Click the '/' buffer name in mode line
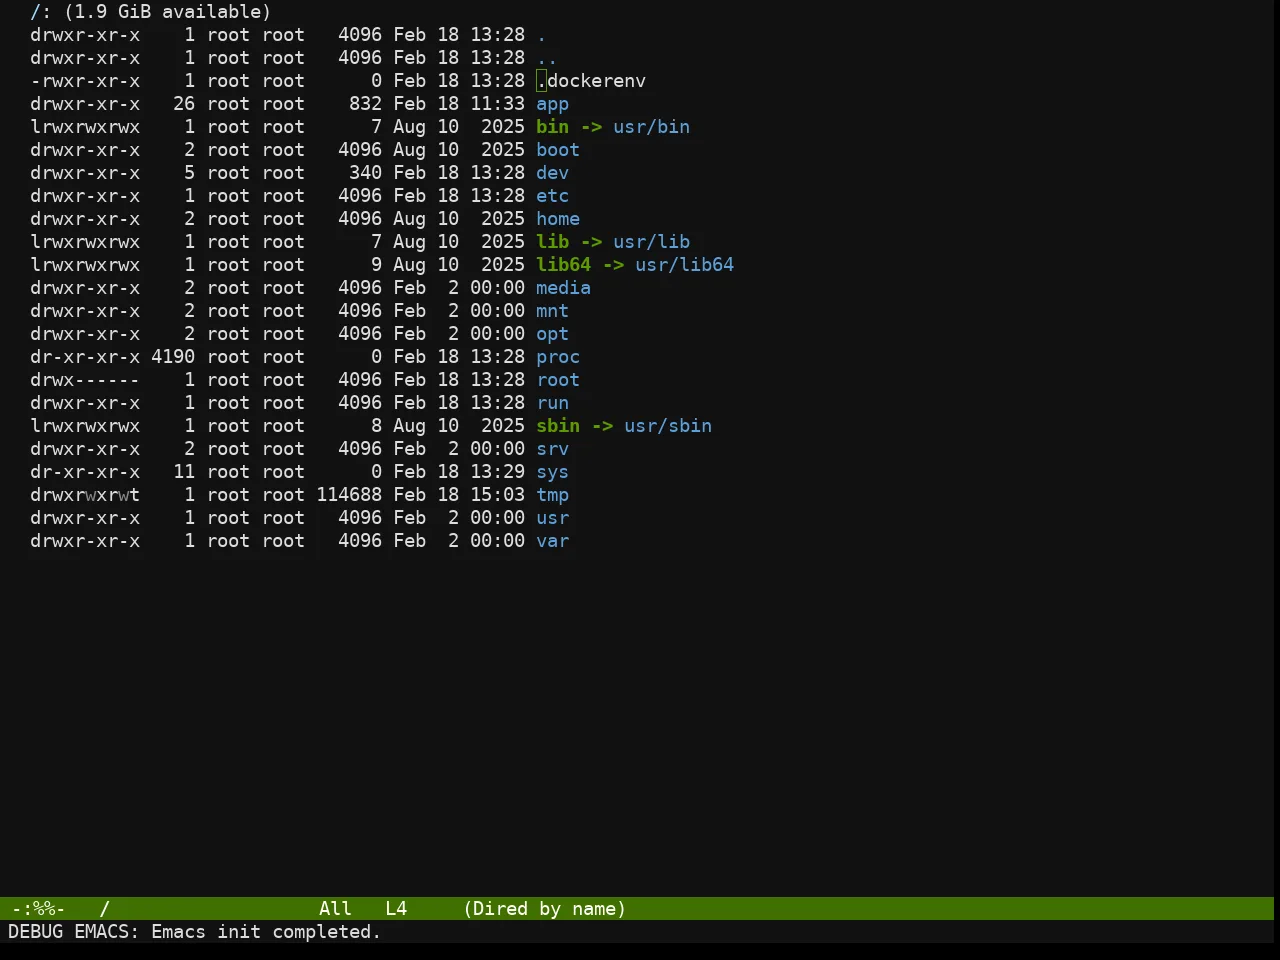Image resolution: width=1280 pixels, height=960 pixels. pyautogui.click(x=104, y=909)
